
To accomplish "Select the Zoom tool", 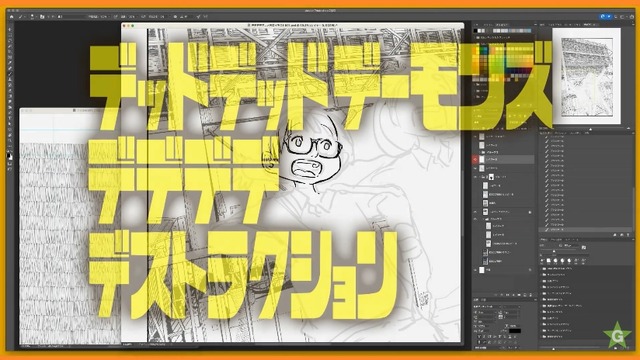I will [x=10, y=141].
